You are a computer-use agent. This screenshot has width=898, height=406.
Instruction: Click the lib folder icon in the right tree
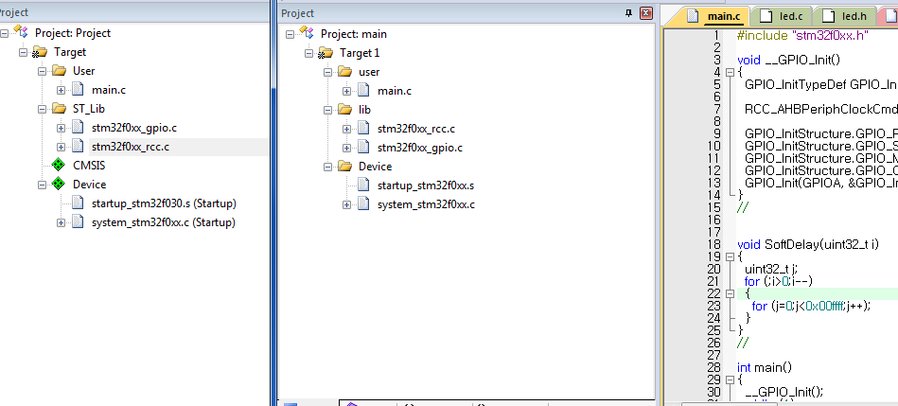click(344, 109)
